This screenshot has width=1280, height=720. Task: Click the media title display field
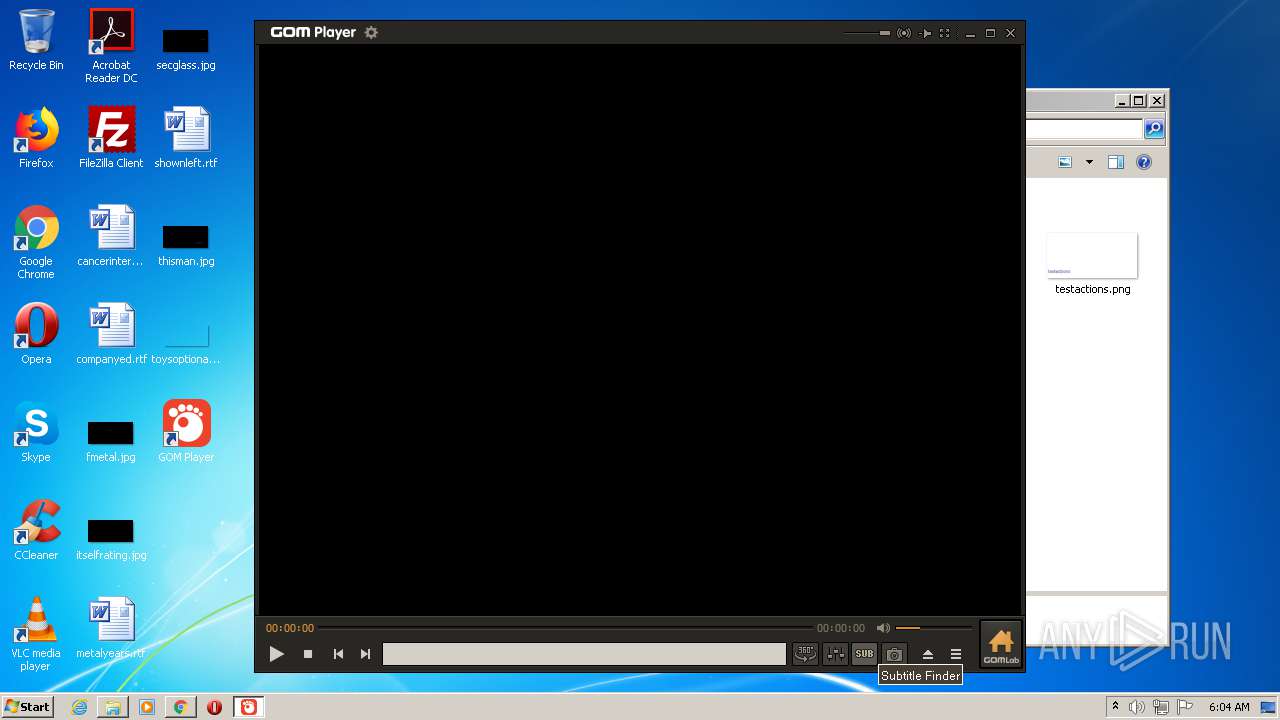584,654
